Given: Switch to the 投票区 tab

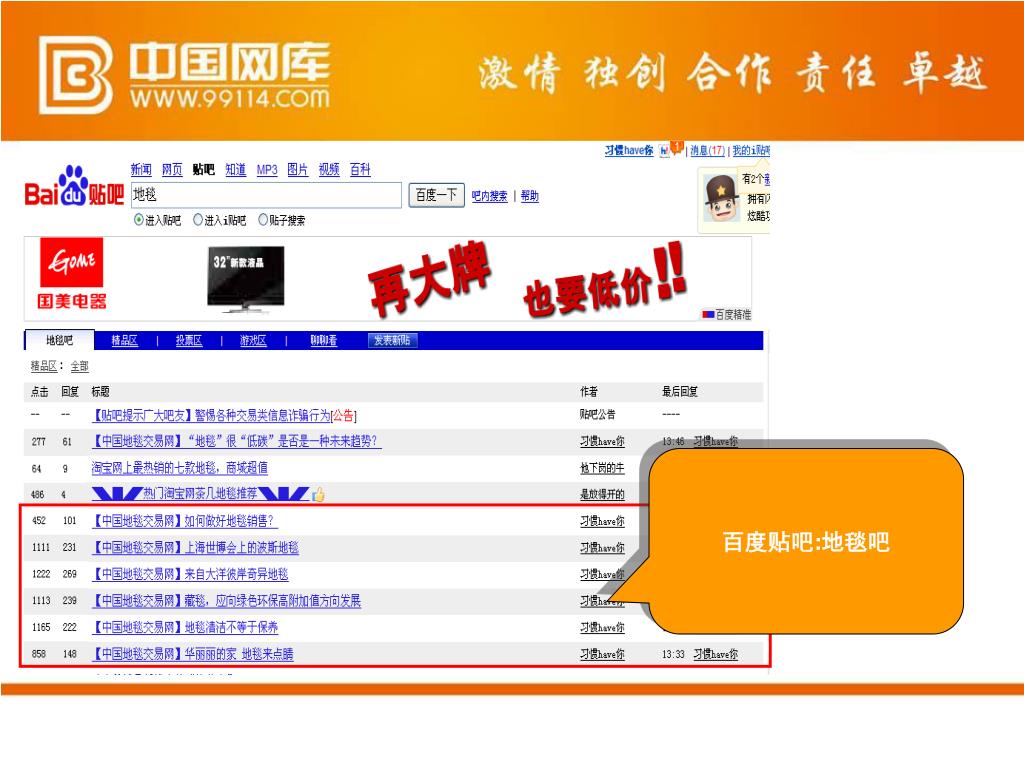Looking at the screenshot, I should coord(189,340).
